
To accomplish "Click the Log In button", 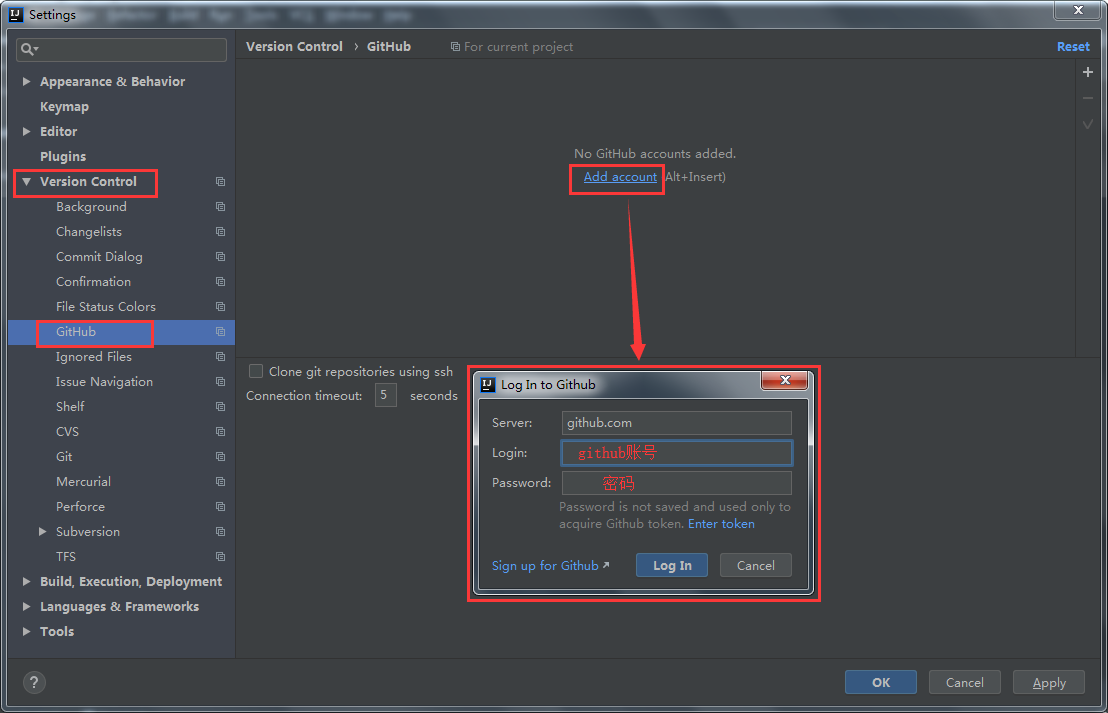I will (x=671, y=565).
